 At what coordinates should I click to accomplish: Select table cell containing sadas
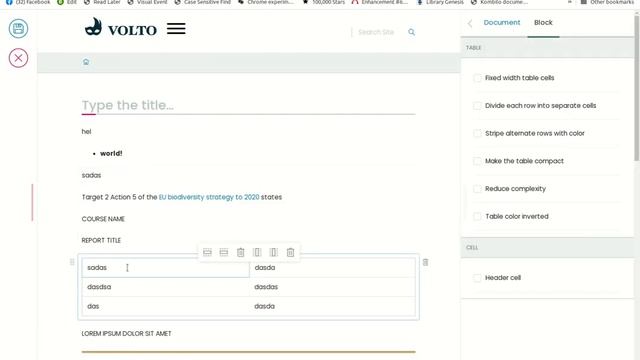point(165,268)
